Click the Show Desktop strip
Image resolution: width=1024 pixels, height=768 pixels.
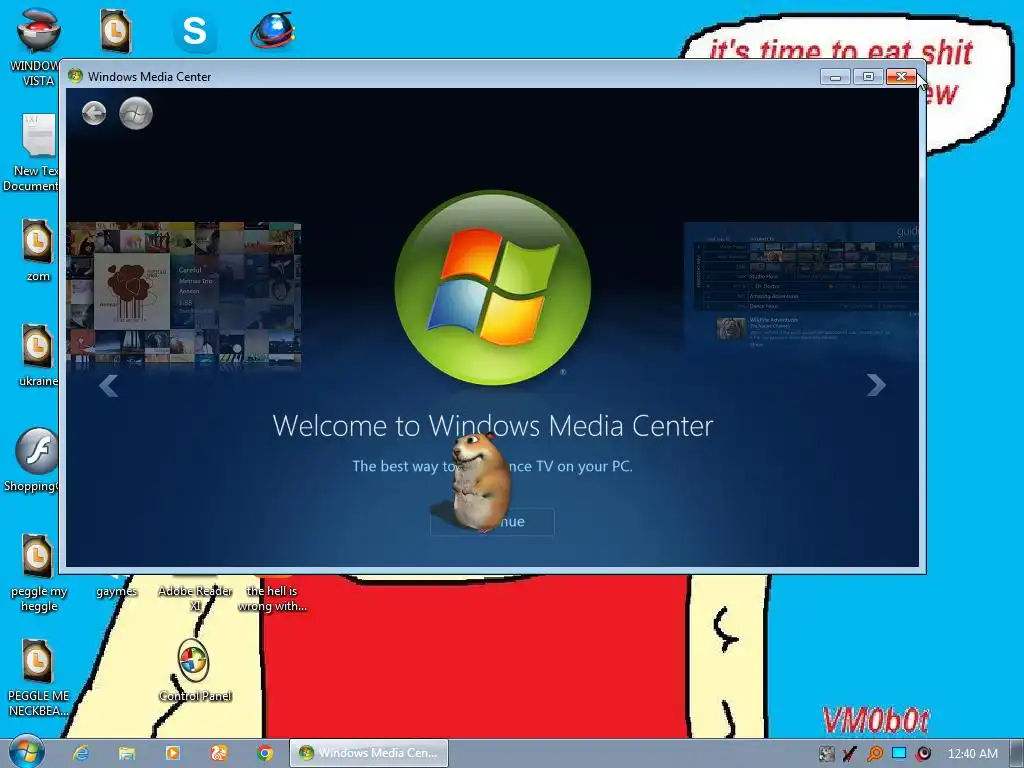(x=1016, y=753)
